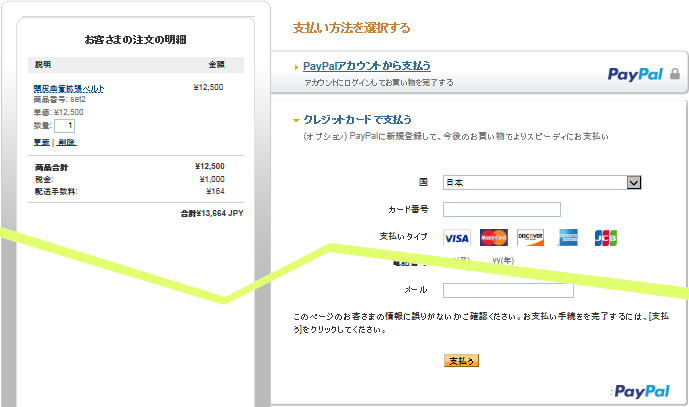This screenshot has width=689, height=407.
Task: Expand the PayPalアカウントから支払う section arrow
Action: point(296,67)
